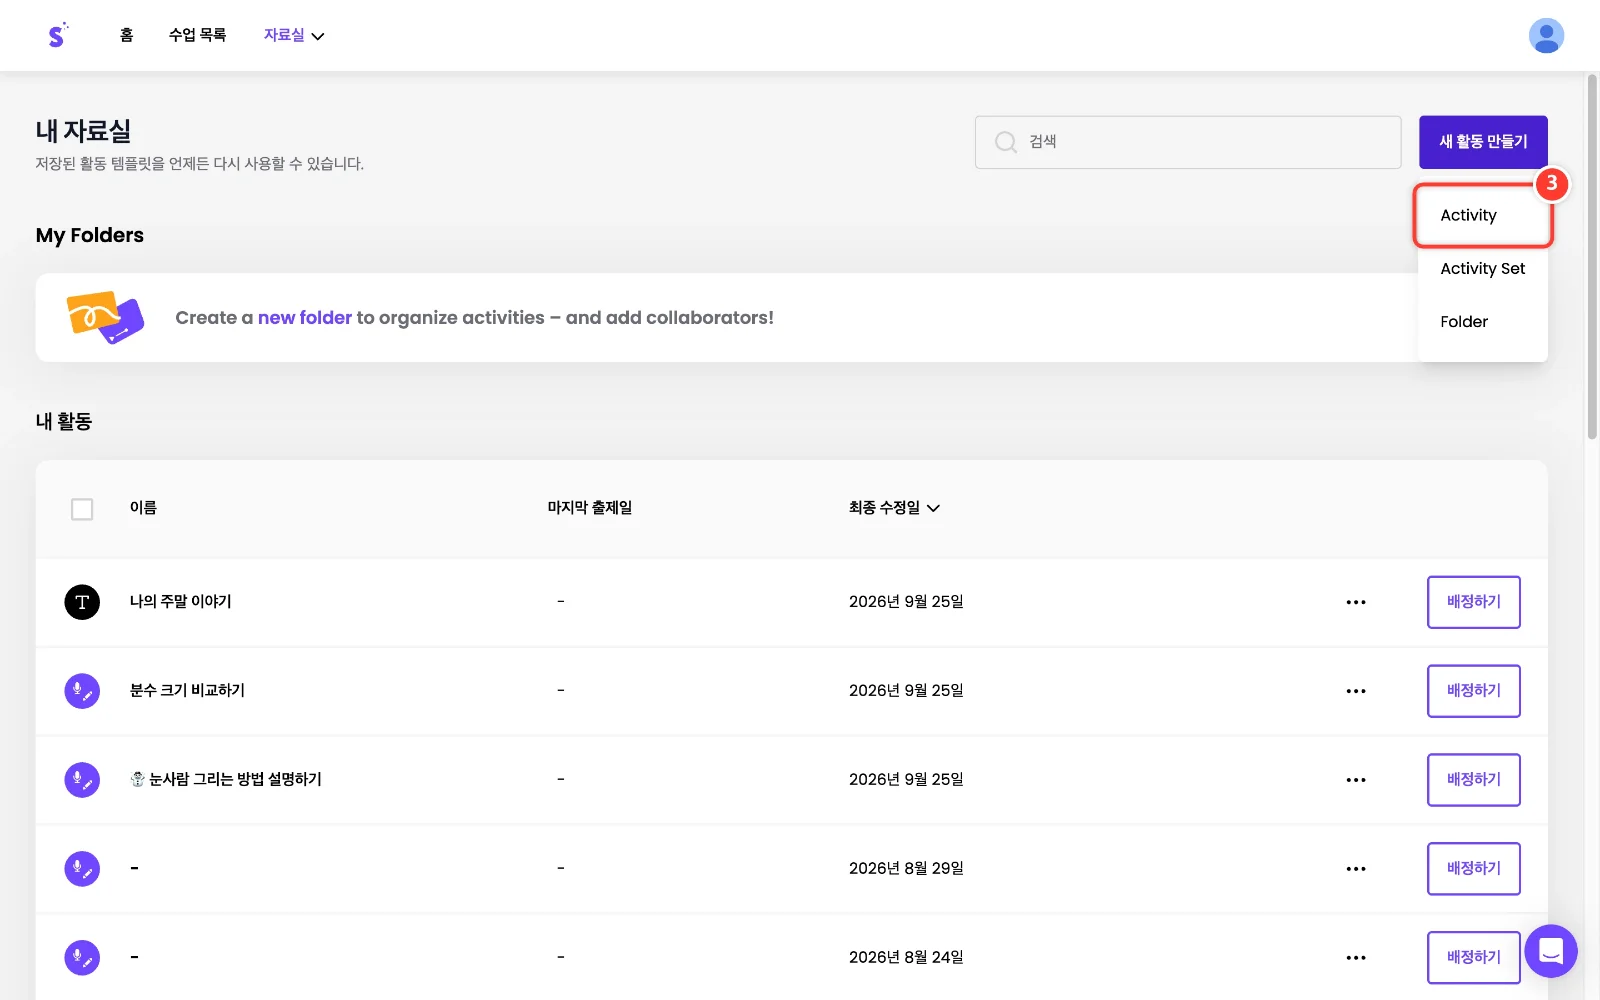Open the site logo home link
The image size is (1600, 1000).
[x=57, y=35]
